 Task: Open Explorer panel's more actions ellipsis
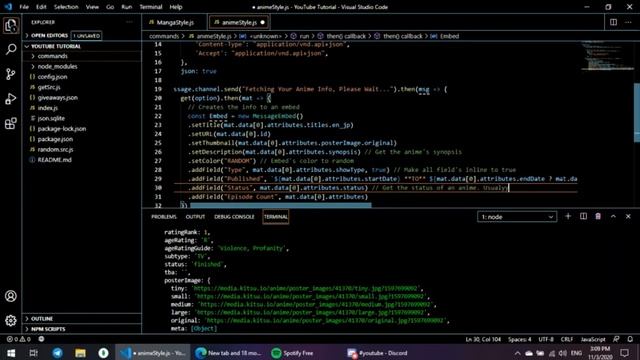coord(129,22)
